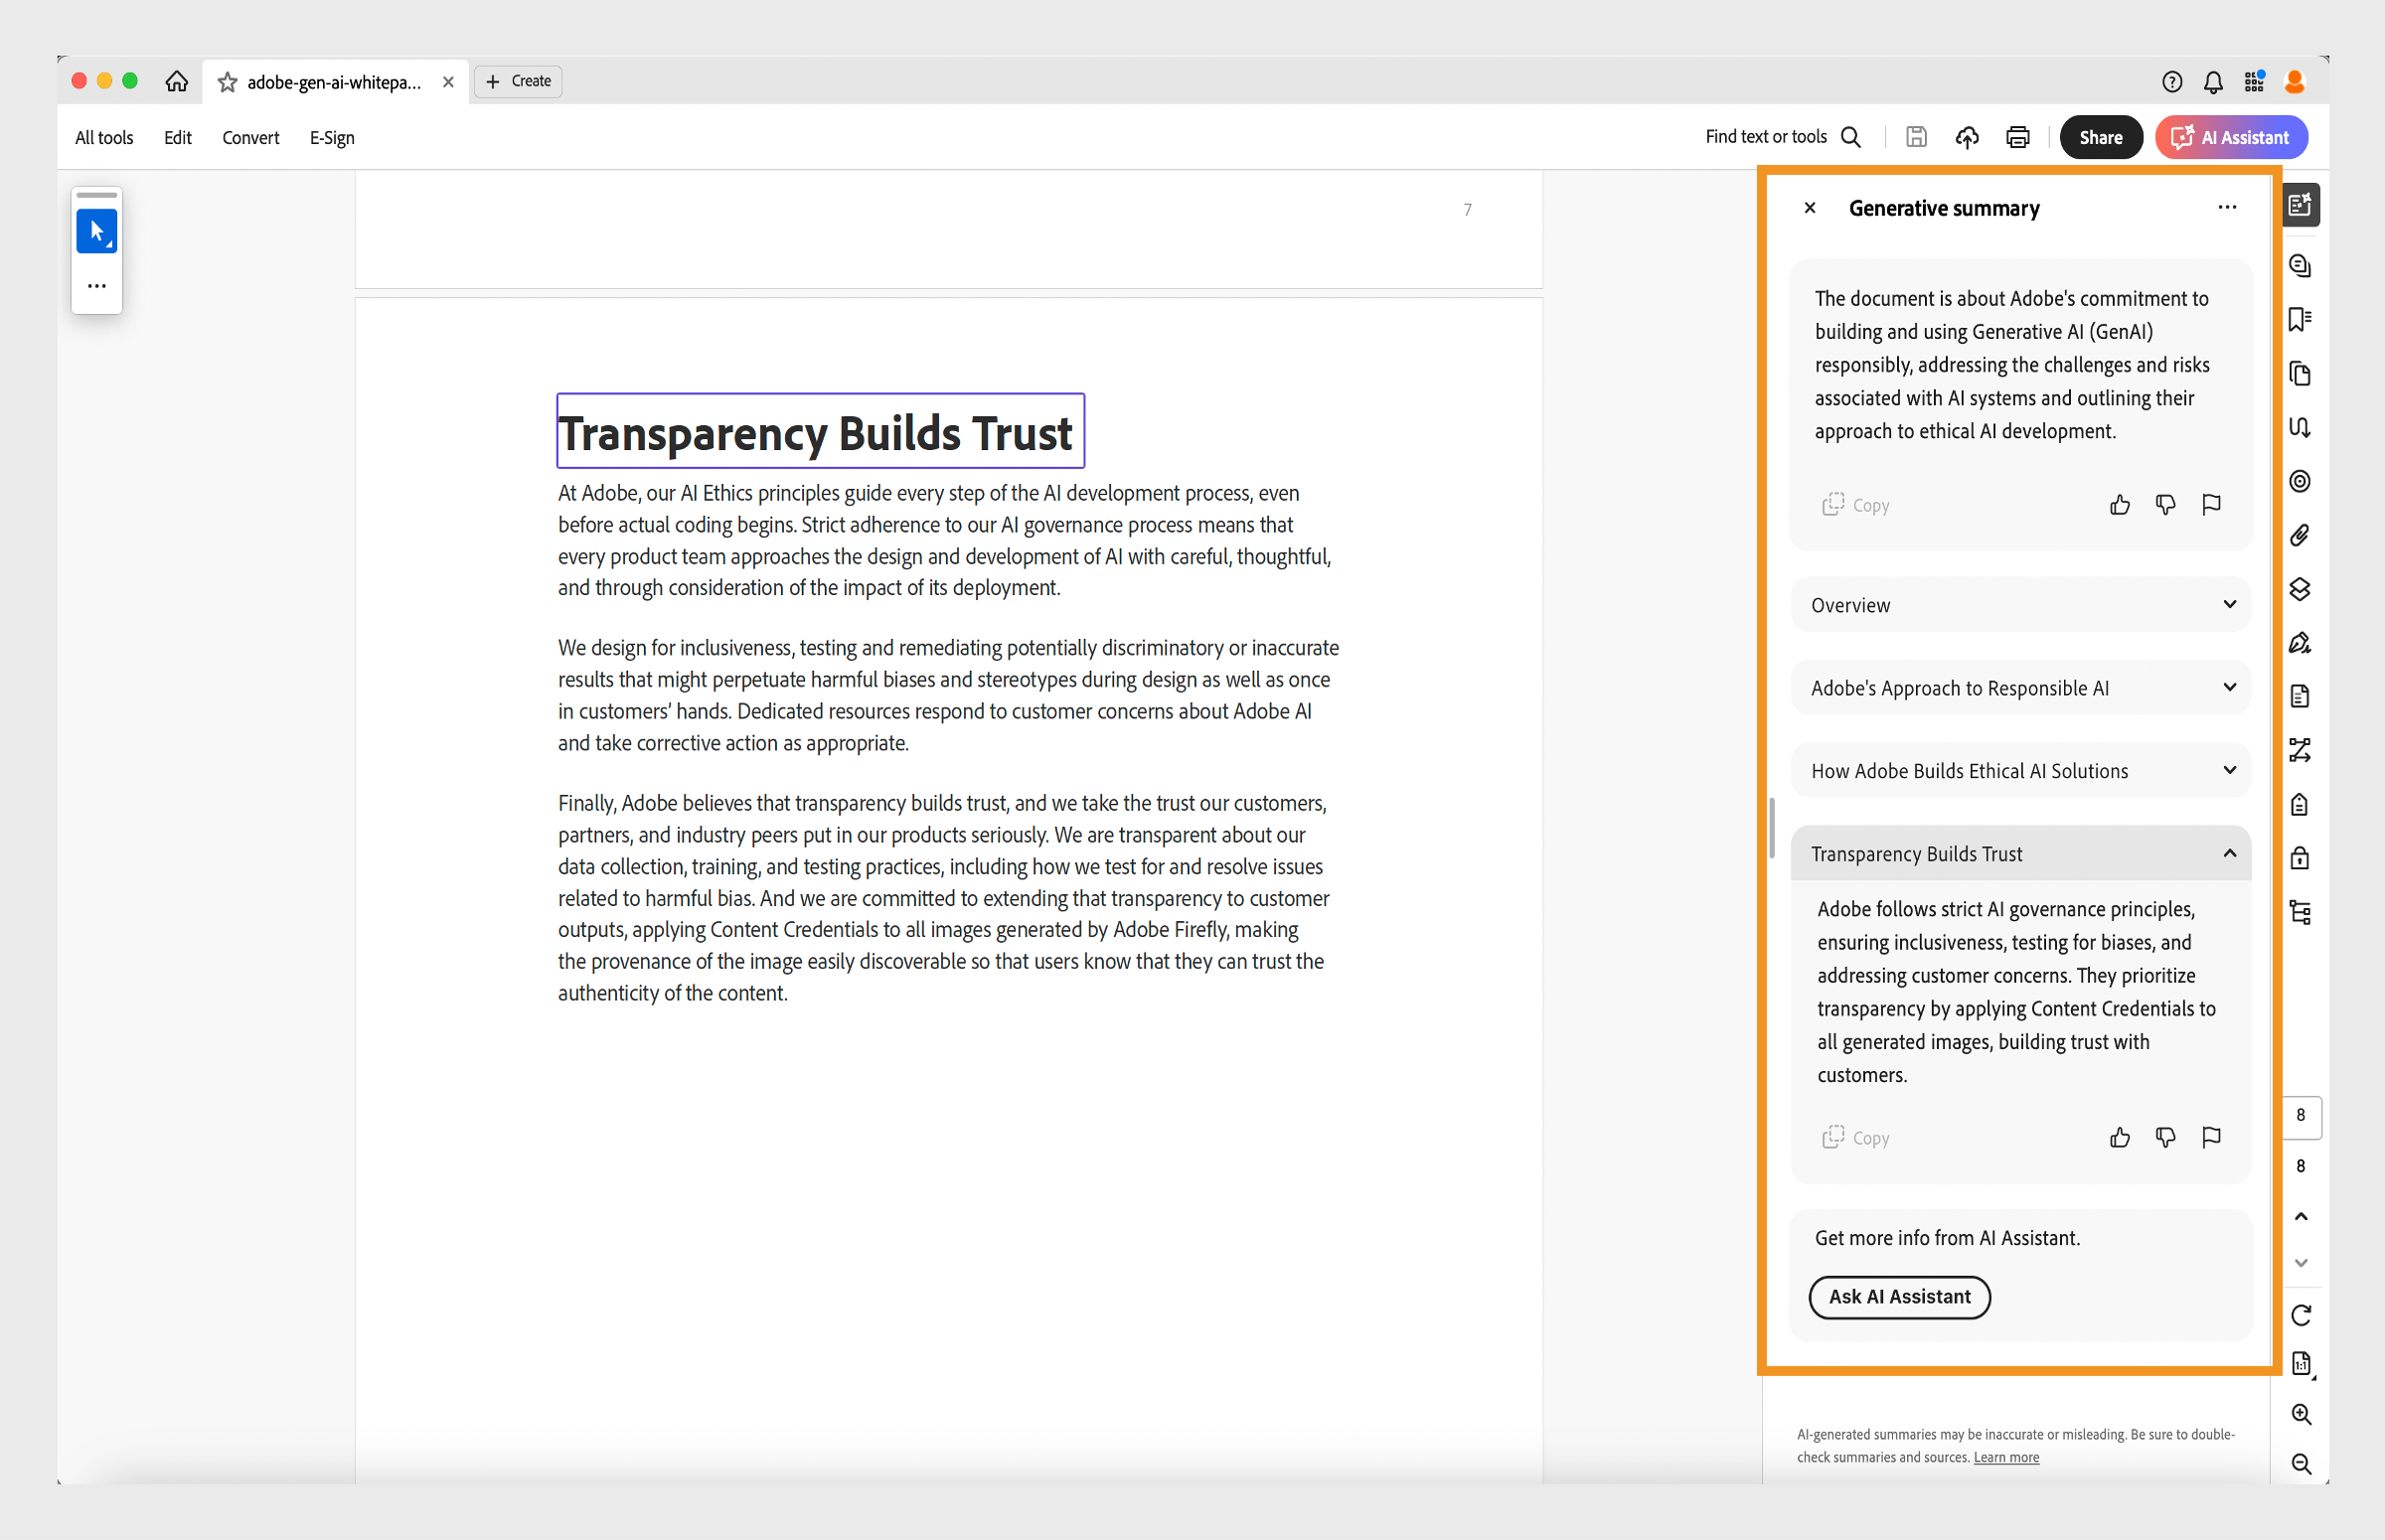The image size is (2385, 1540).
Task: Click the rotate view icon
Action: tap(2300, 1315)
